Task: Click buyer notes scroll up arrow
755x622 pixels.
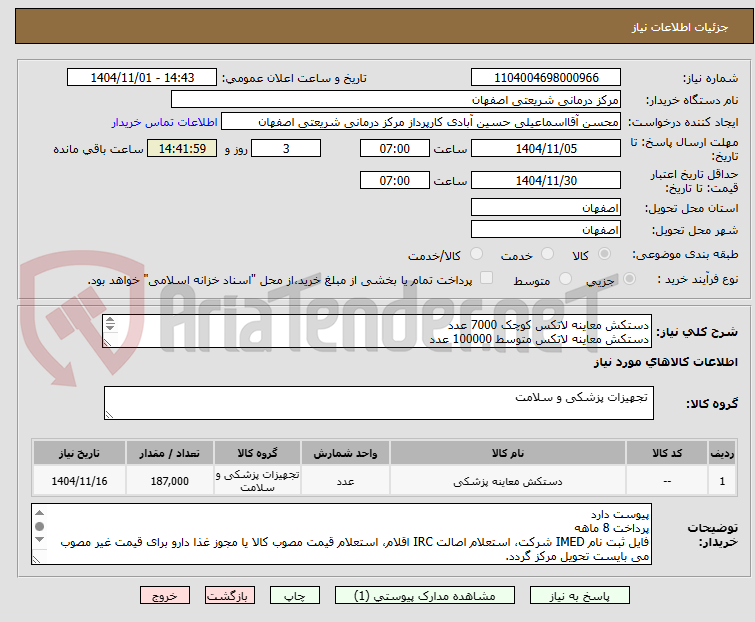Action: tap(40, 513)
